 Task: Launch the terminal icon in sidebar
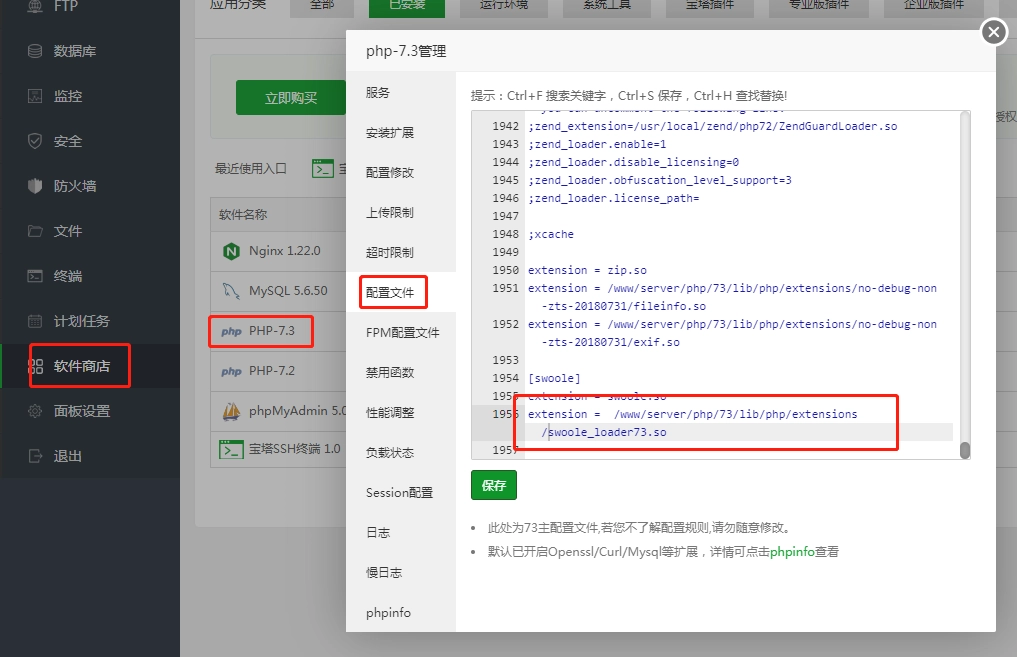[35, 276]
